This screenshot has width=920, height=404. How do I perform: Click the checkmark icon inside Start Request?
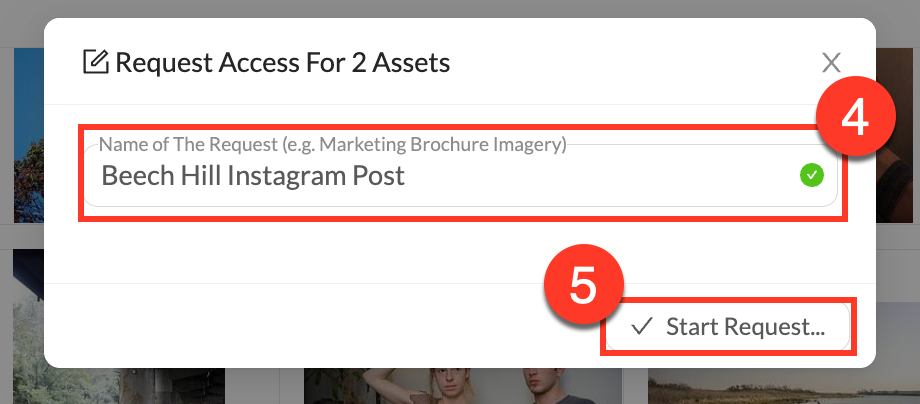(642, 326)
